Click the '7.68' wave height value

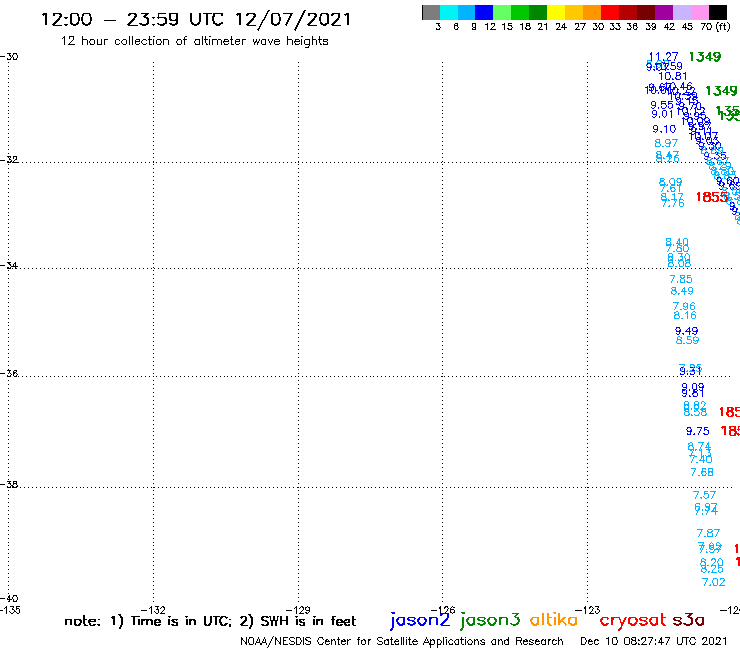702,472
